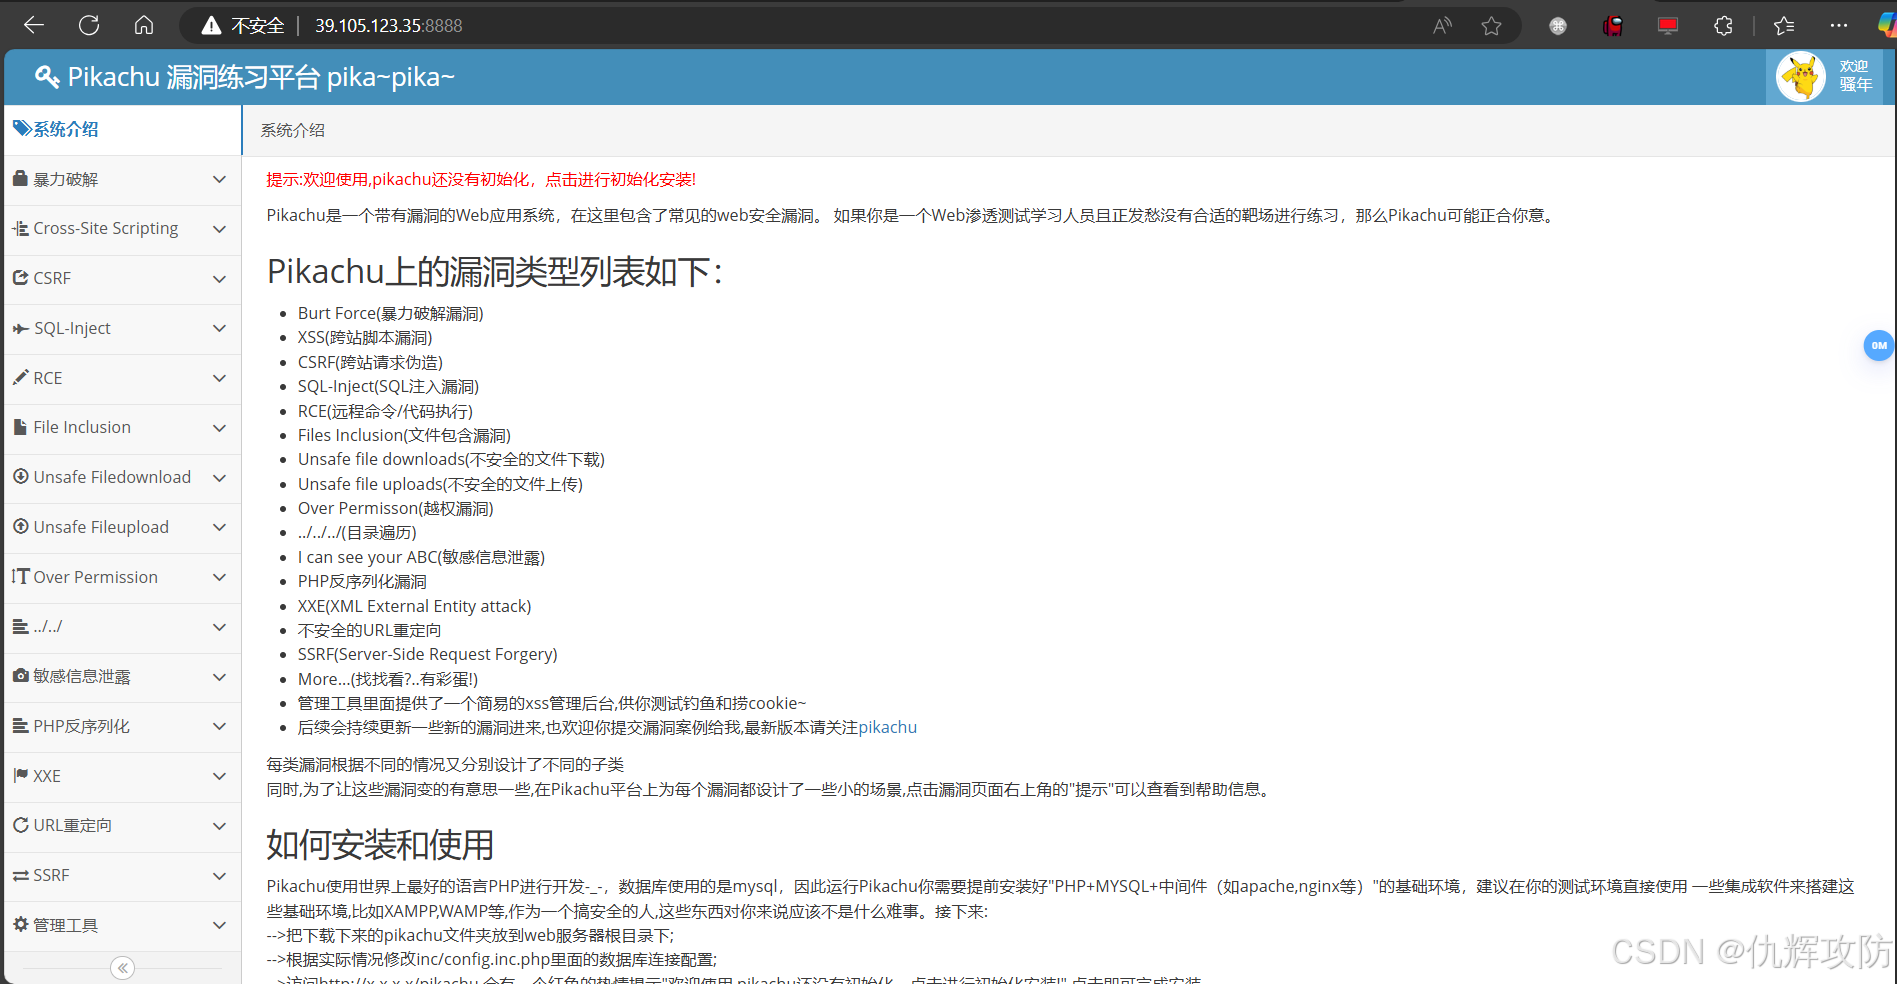Open the ../../ directory traversal menu
1897x984 pixels.
tap(122, 627)
